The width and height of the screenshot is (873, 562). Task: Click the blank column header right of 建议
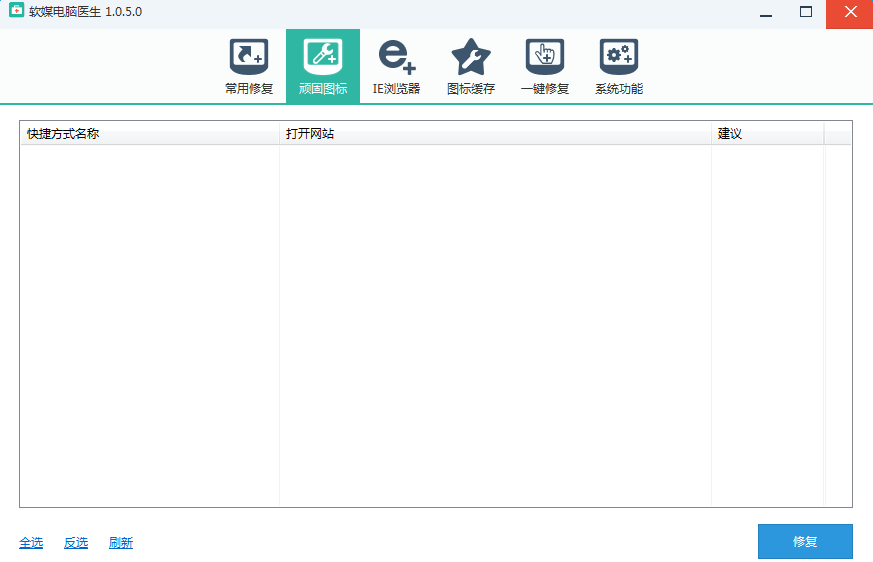point(837,133)
